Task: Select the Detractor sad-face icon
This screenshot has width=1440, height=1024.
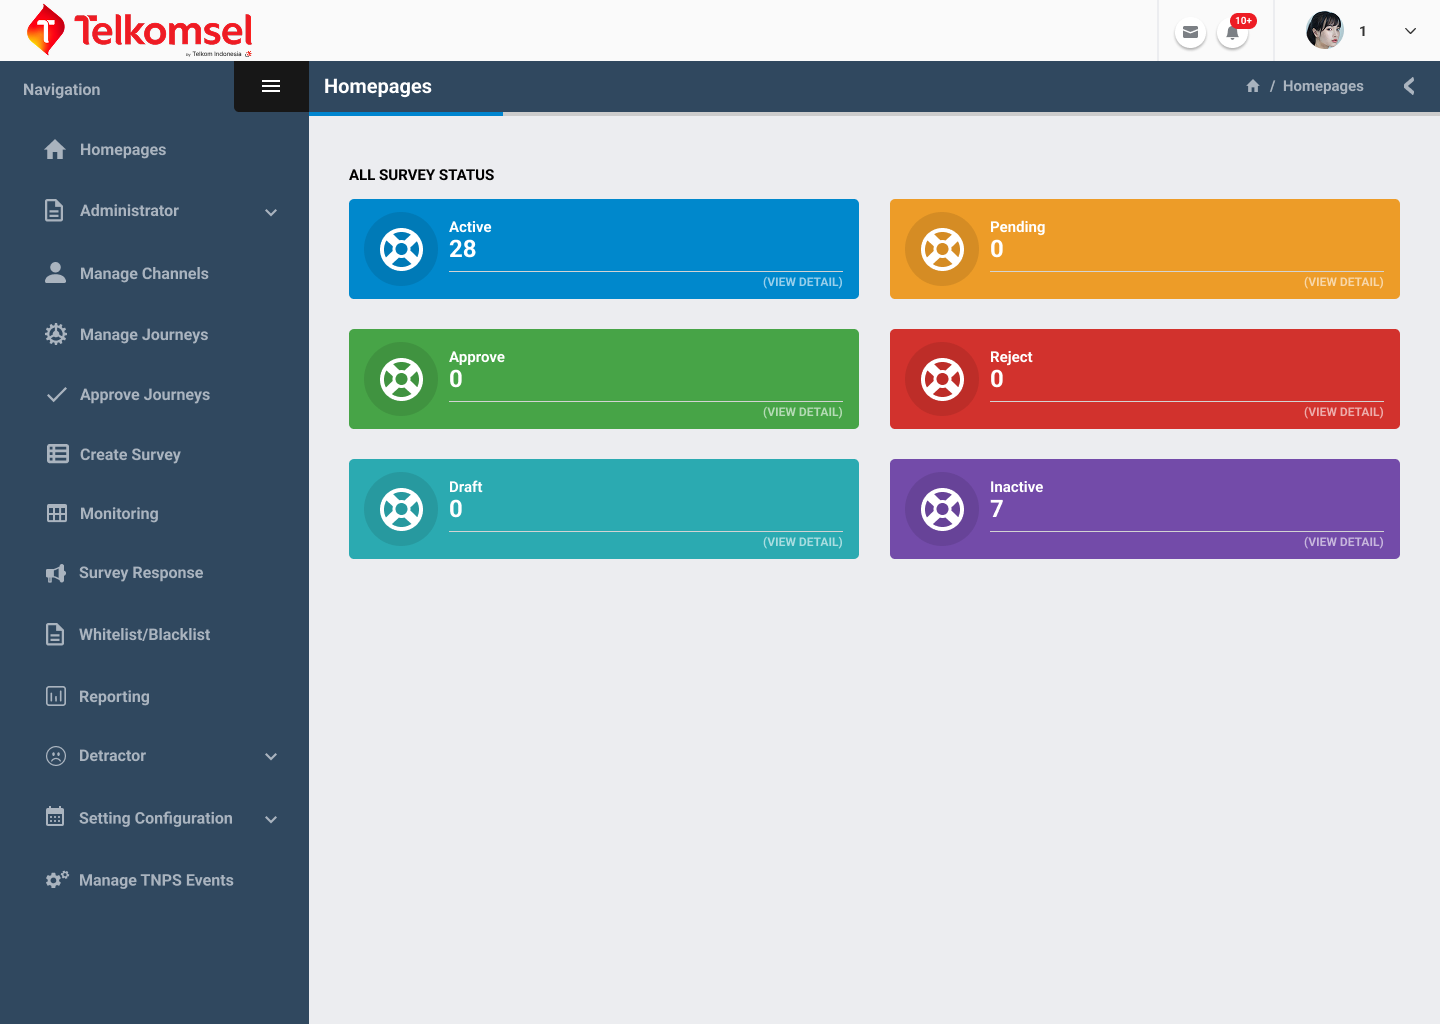Action: tap(55, 756)
